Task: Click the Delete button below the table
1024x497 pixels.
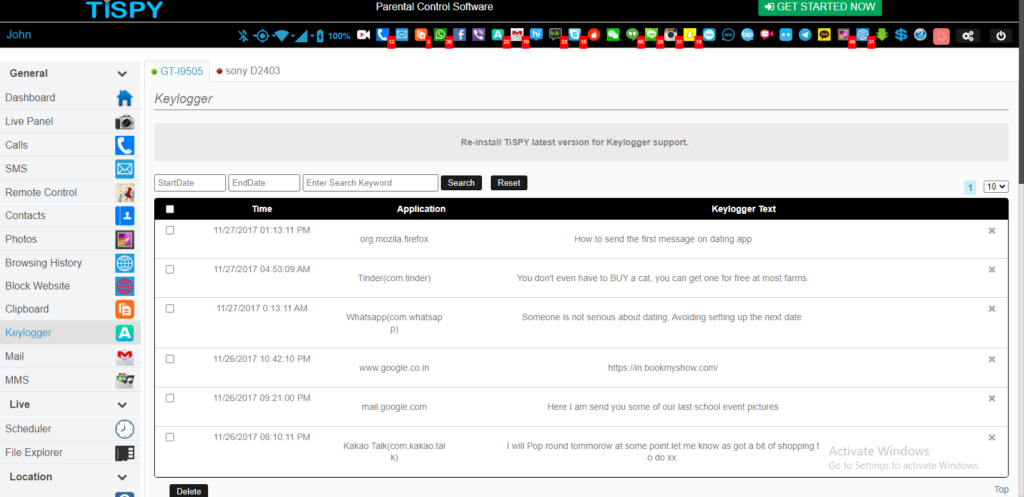Action: 189,491
